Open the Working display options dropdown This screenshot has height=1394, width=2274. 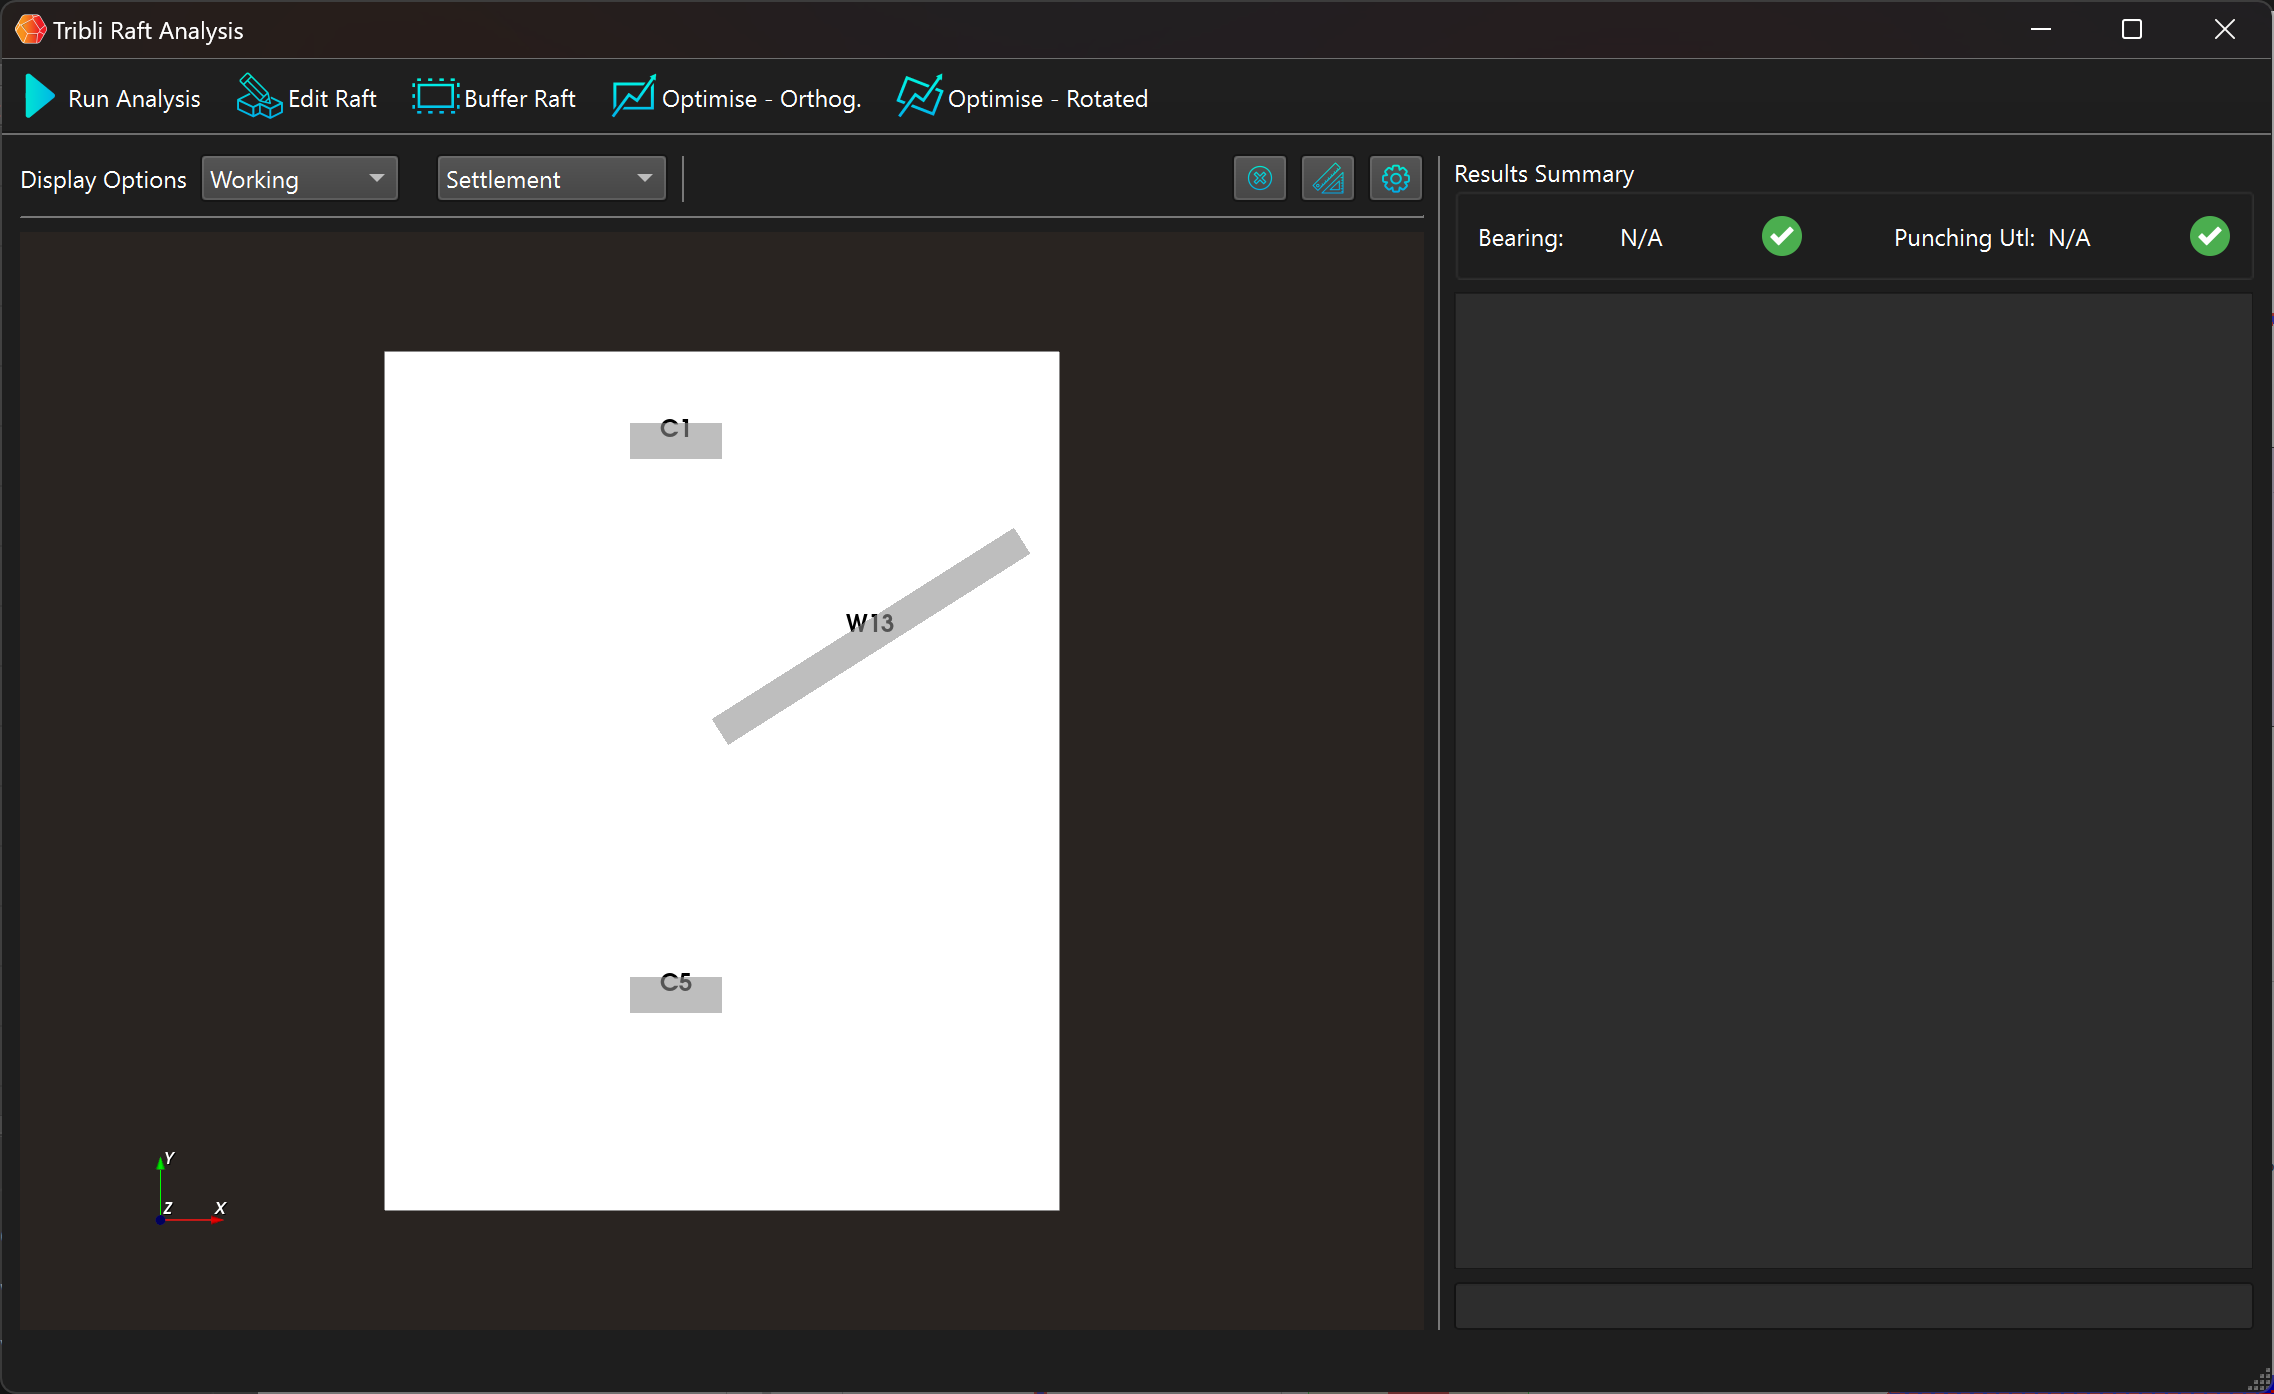coord(296,179)
